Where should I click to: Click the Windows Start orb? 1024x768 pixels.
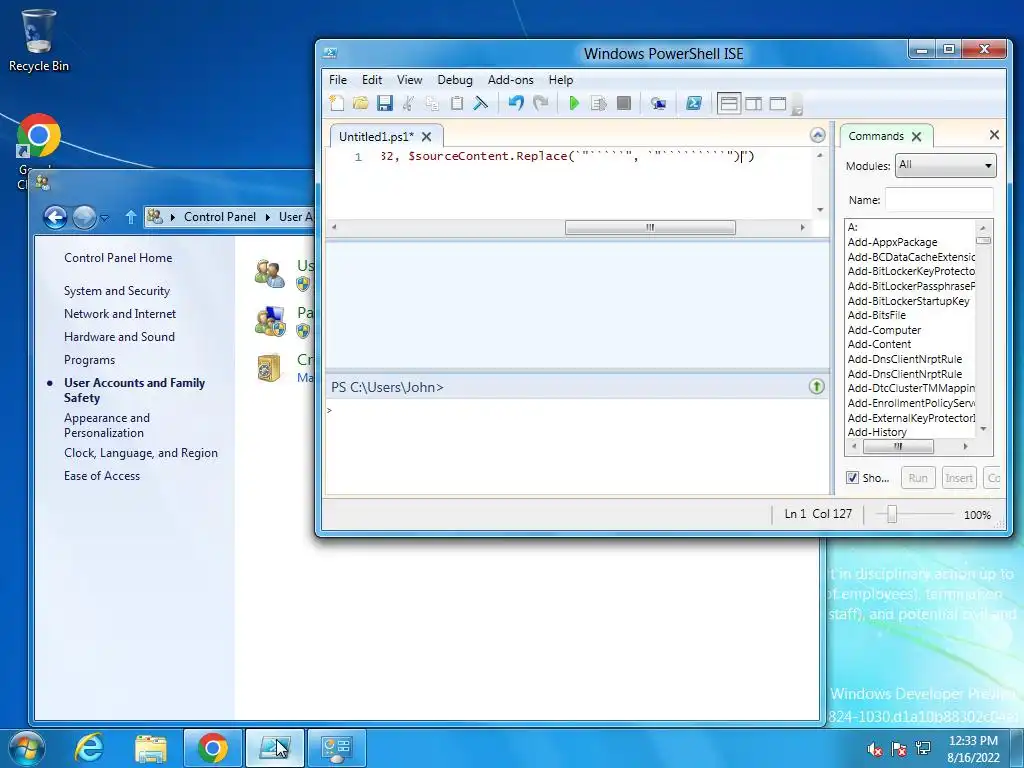(25, 748)
